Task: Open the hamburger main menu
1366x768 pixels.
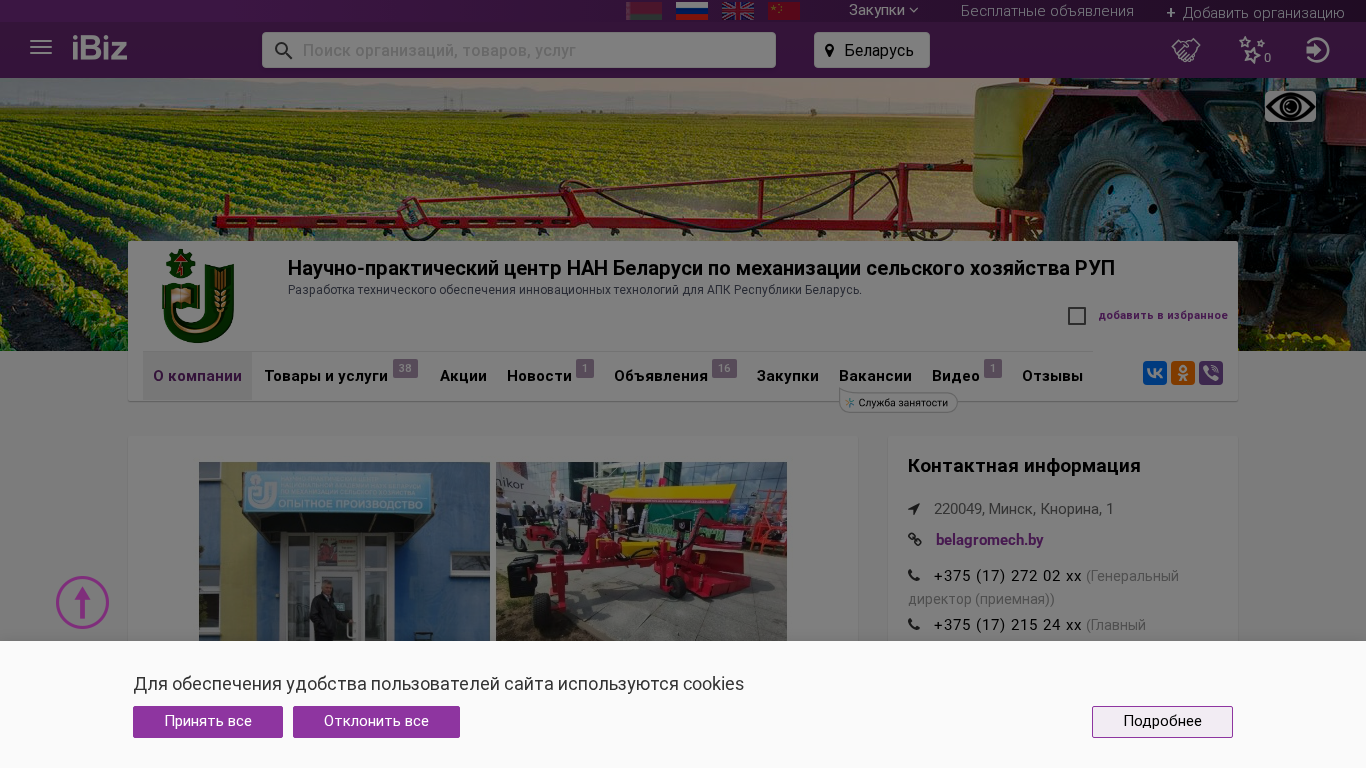Action: (x=41, y=48)
